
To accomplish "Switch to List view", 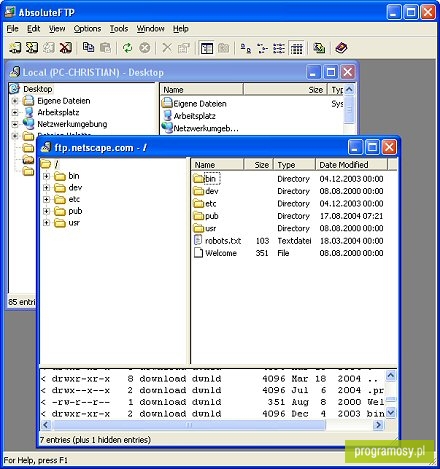I will pyautogui.click(x=279, y=48).
